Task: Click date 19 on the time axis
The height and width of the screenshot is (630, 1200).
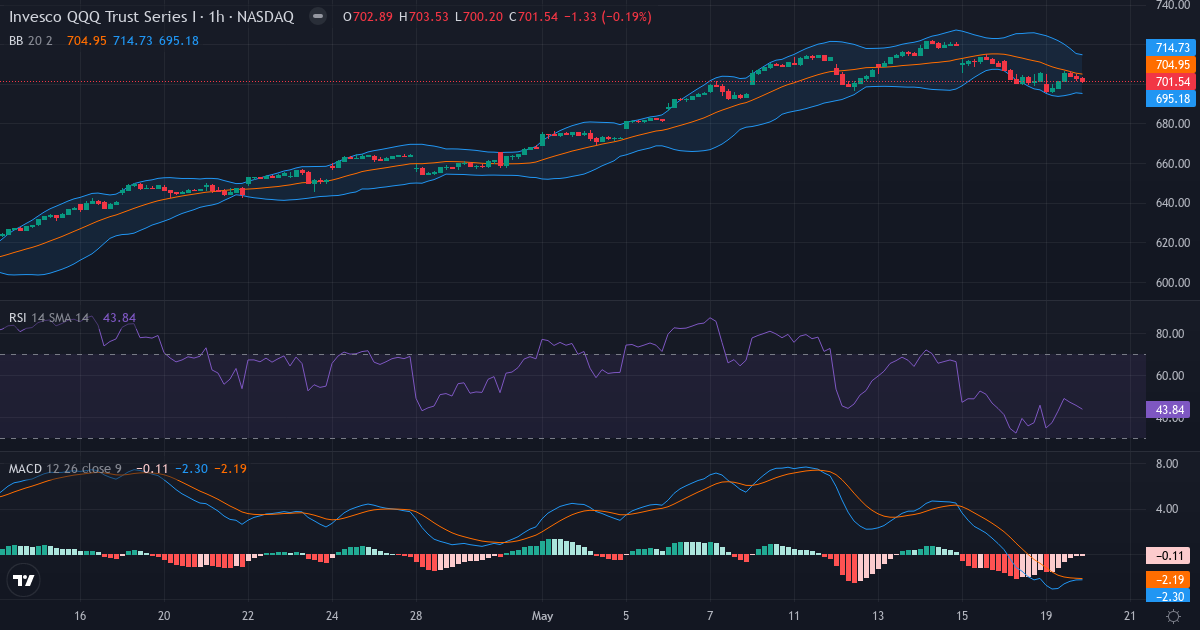Action: (1047, 616)
